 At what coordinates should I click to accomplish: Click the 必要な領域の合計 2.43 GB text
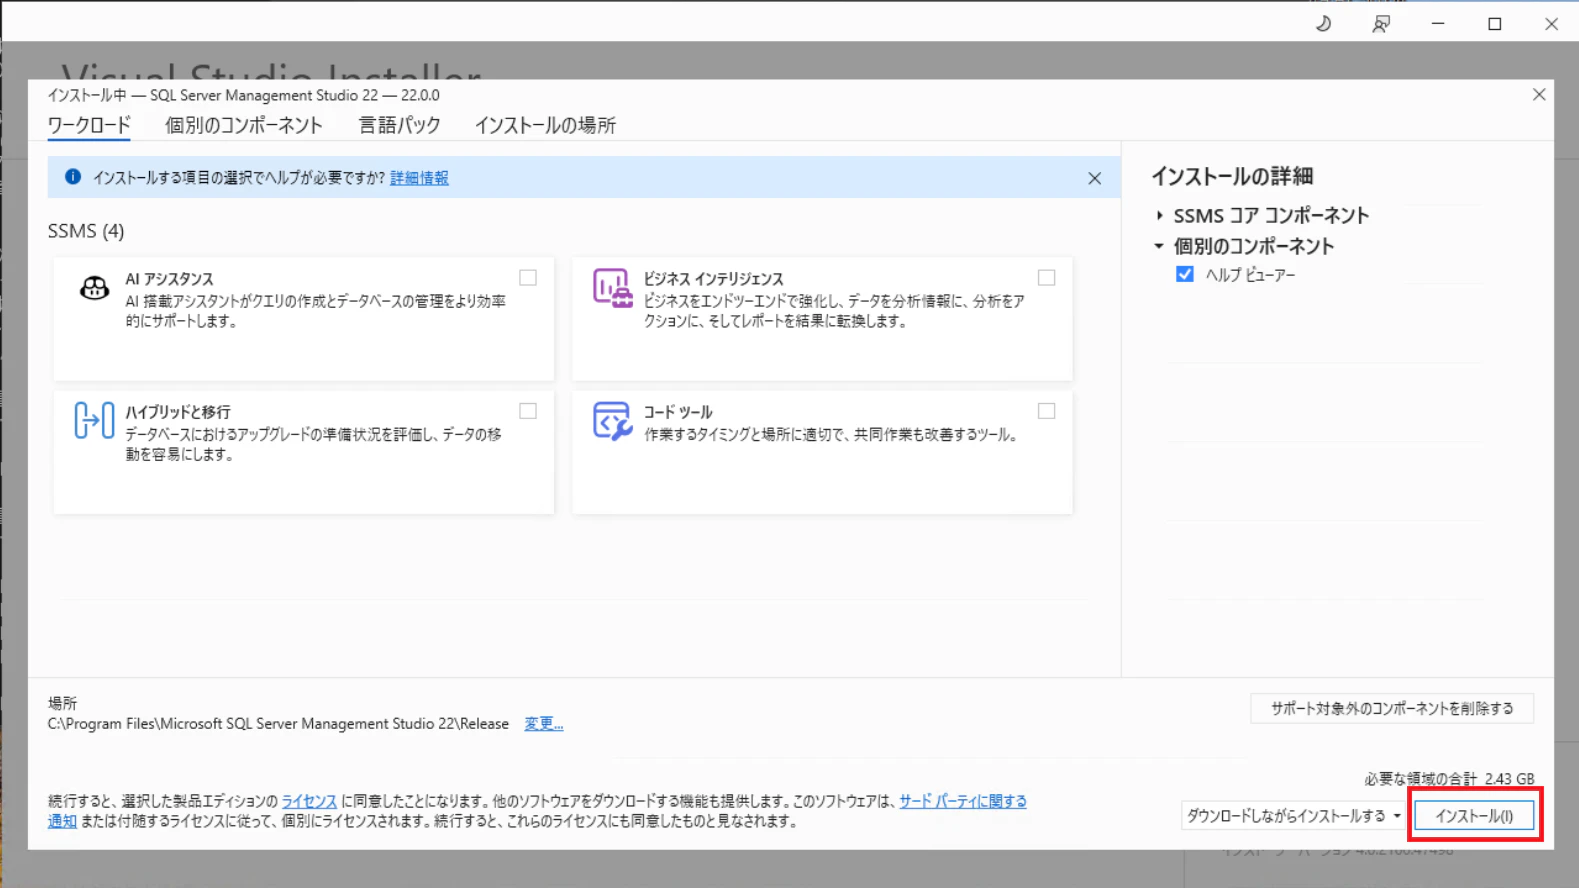pyautogui.click(x=1449, y=779)
